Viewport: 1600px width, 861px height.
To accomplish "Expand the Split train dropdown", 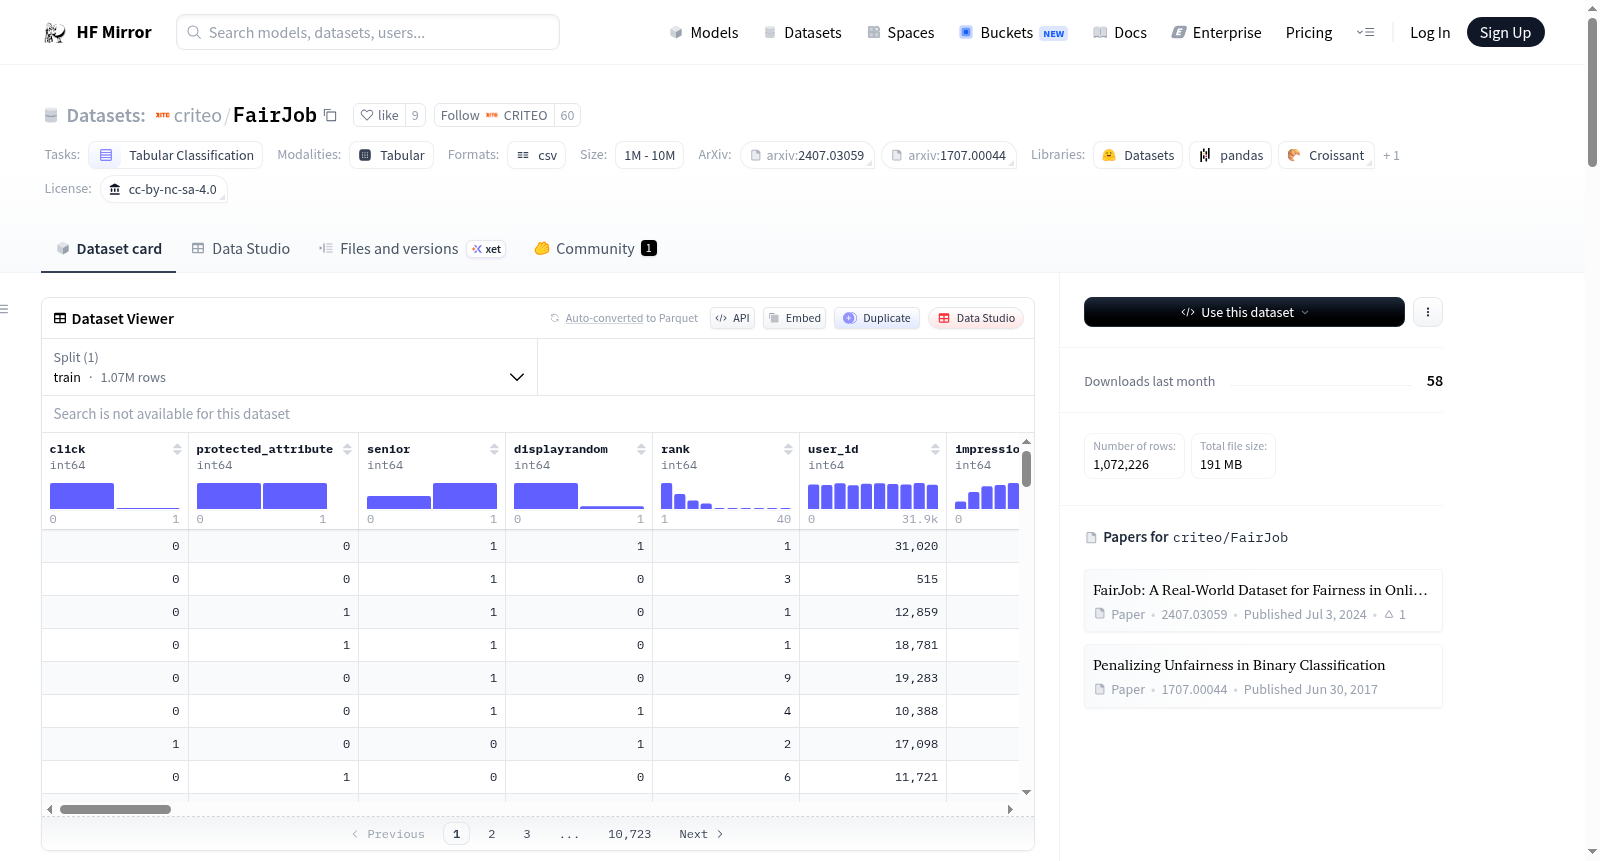I will [x=290, y=367].
